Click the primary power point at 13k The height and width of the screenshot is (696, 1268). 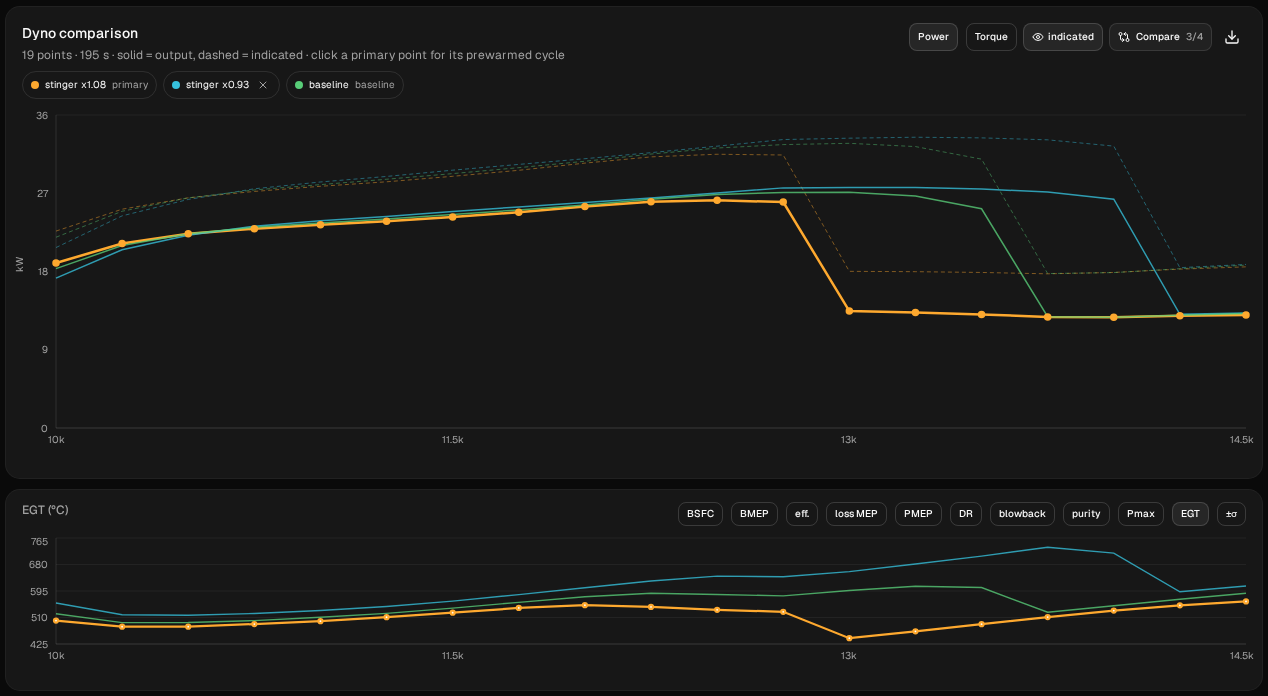coord(849,311)
